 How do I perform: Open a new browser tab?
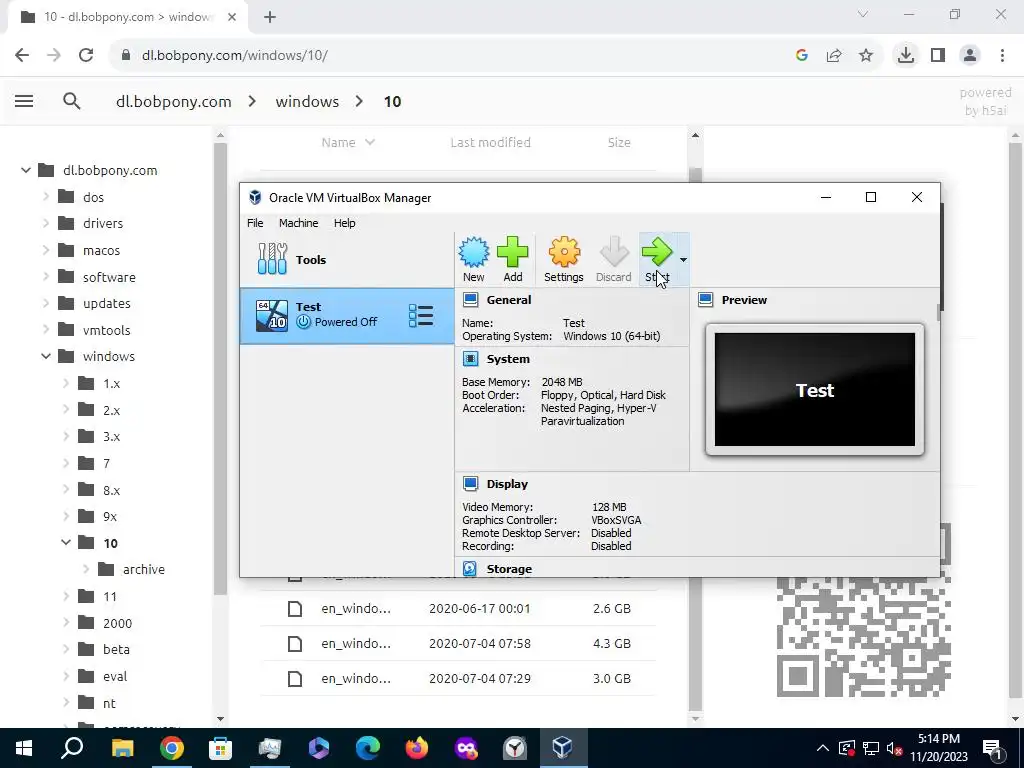[x=270, y=17]
